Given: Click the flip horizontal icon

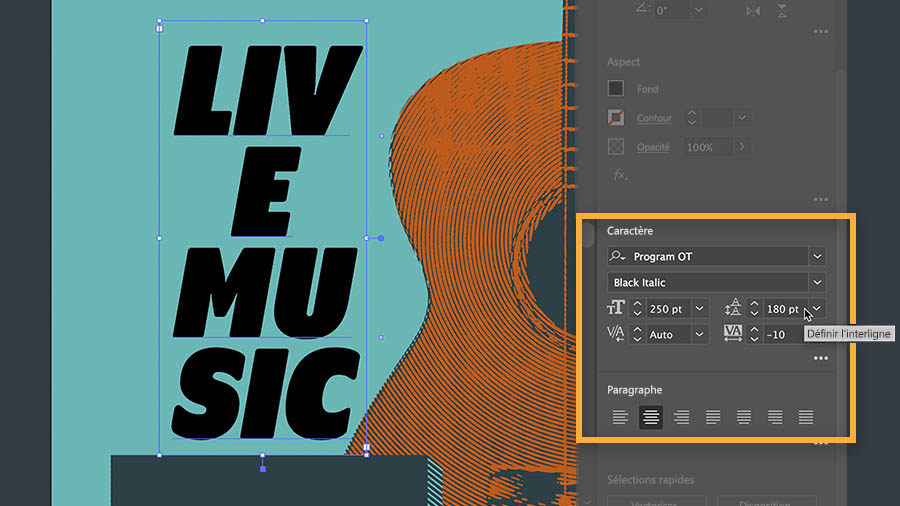Looking at the screenshot, I should (753, 10).
